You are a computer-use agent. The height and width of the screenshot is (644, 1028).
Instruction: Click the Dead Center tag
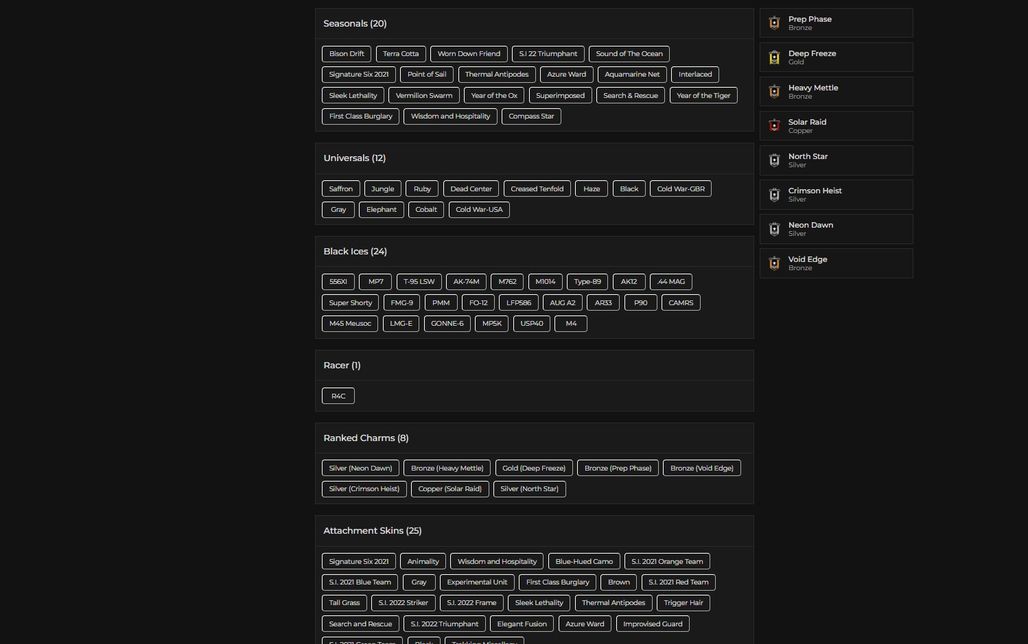(471, 189)
